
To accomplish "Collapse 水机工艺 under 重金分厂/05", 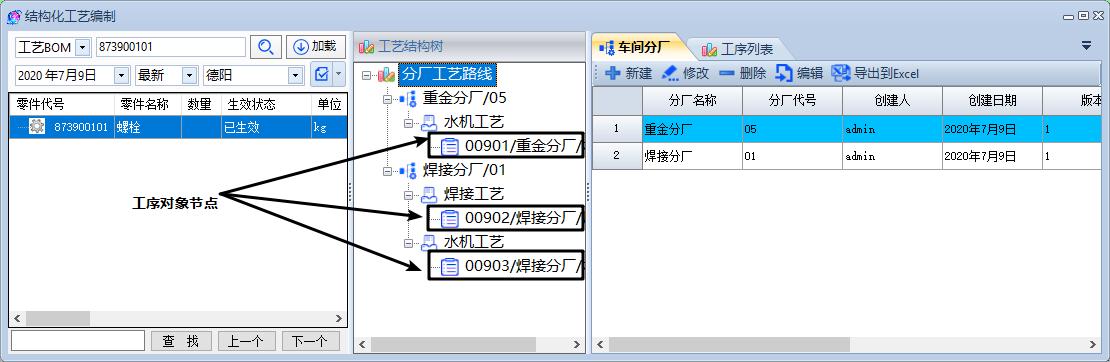I will (408, 123).
